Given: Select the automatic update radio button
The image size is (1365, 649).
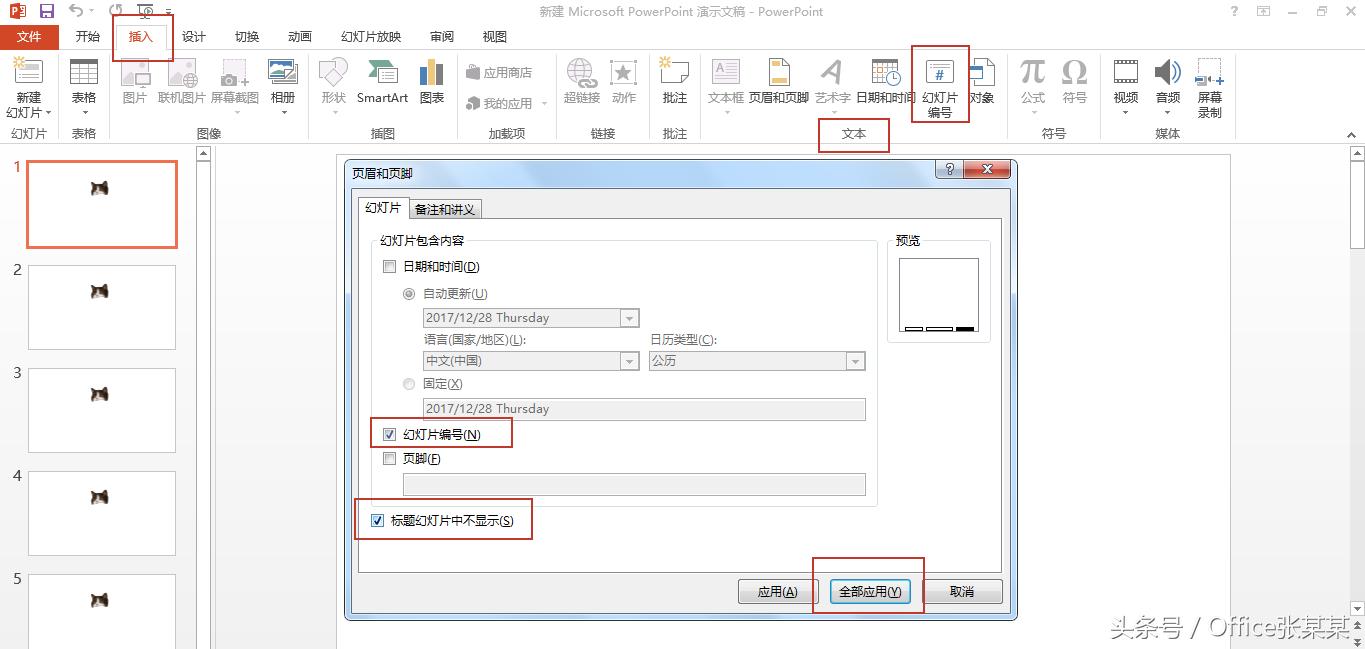Looking at the screenshot, I should tap(408, 293).
